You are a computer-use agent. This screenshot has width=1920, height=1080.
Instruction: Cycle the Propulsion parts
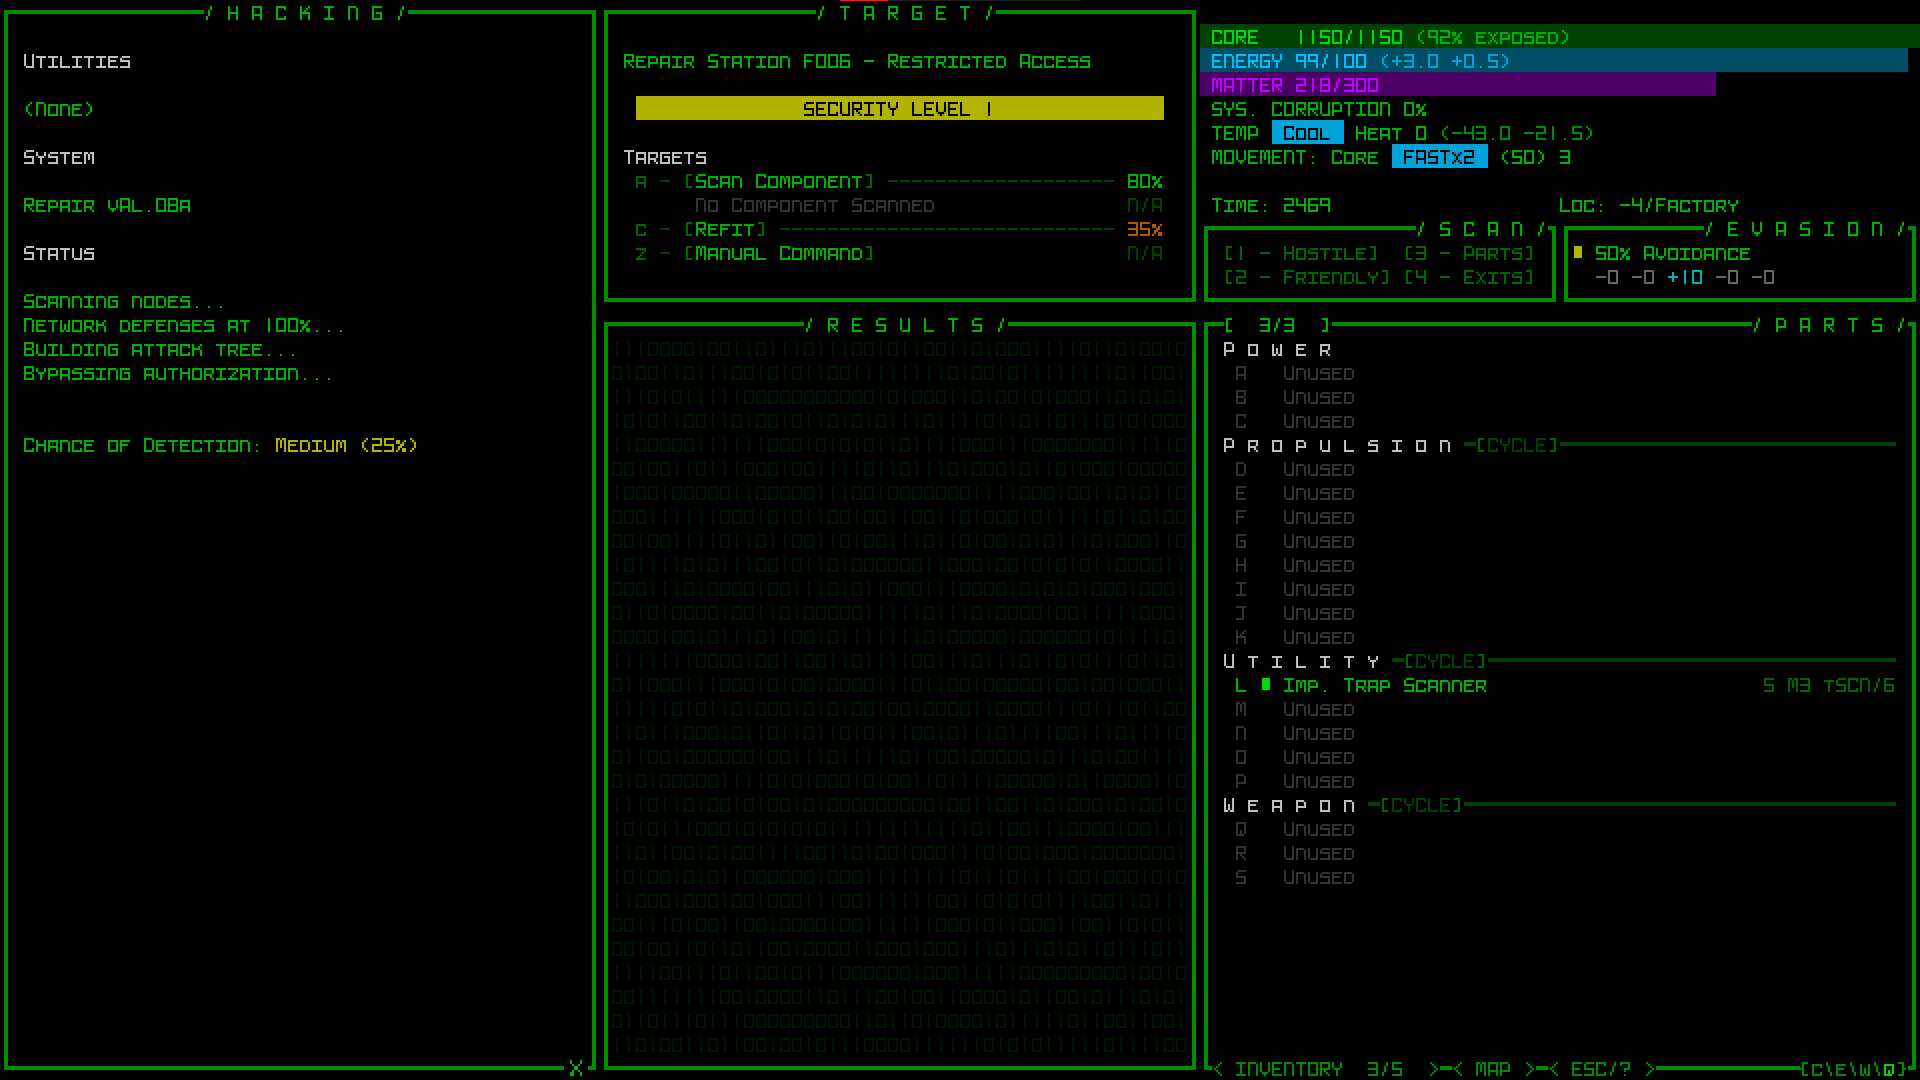[1517, 445]
